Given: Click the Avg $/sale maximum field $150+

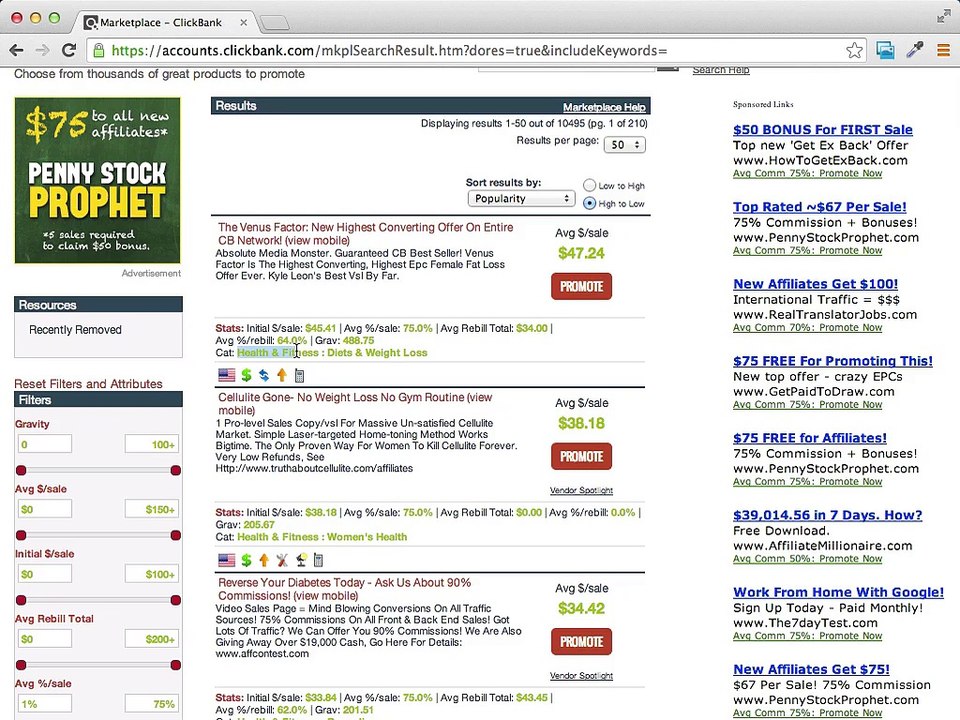Looking at the screenshot, I should click(x=152, y=509).
